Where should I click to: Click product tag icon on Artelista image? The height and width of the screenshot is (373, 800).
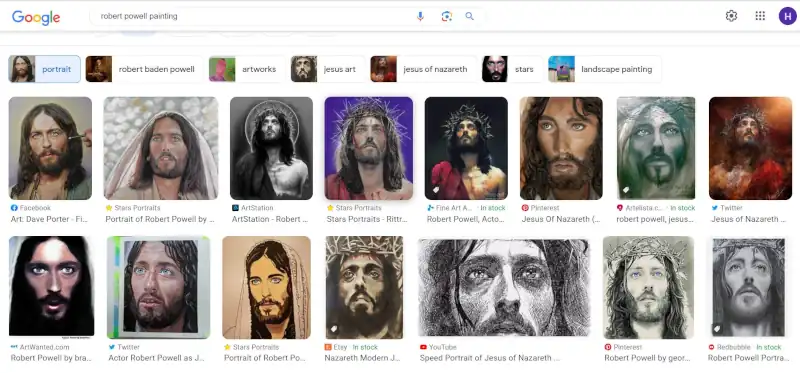626,190
